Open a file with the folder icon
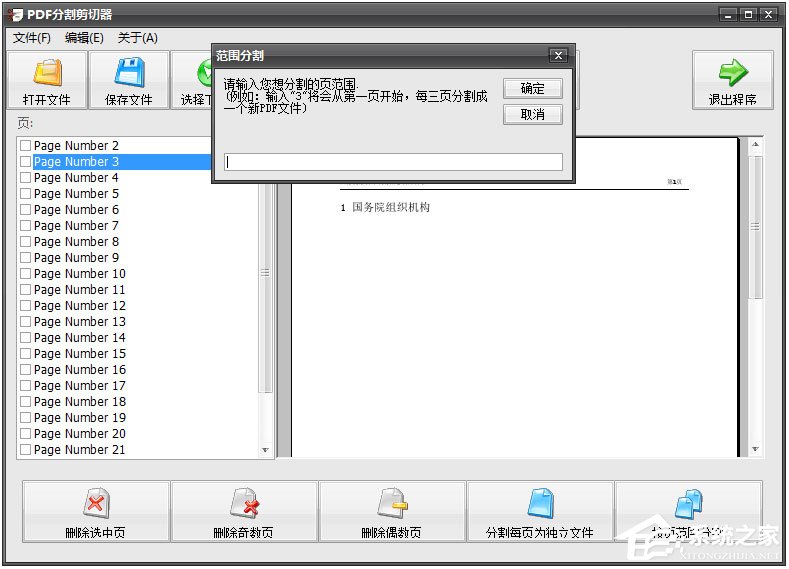 click(47, 80)
